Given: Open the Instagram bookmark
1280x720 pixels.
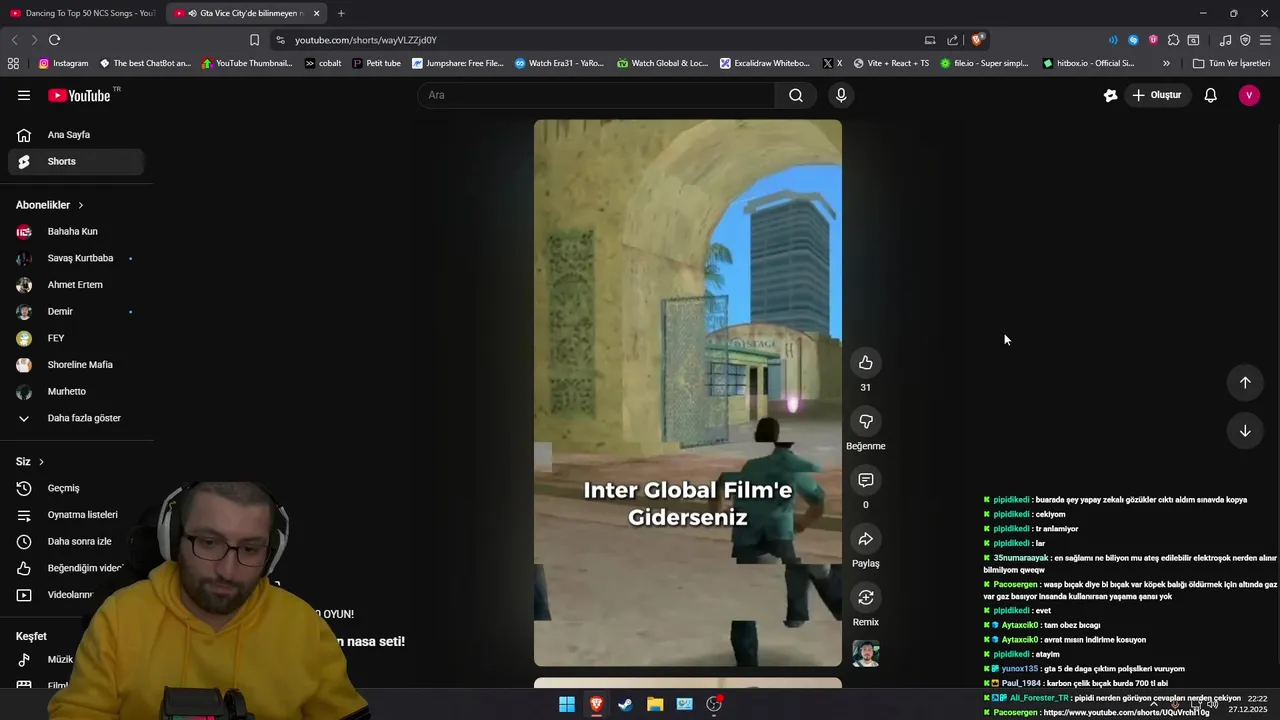Looking at the screenshot, I should coord(63,63).
